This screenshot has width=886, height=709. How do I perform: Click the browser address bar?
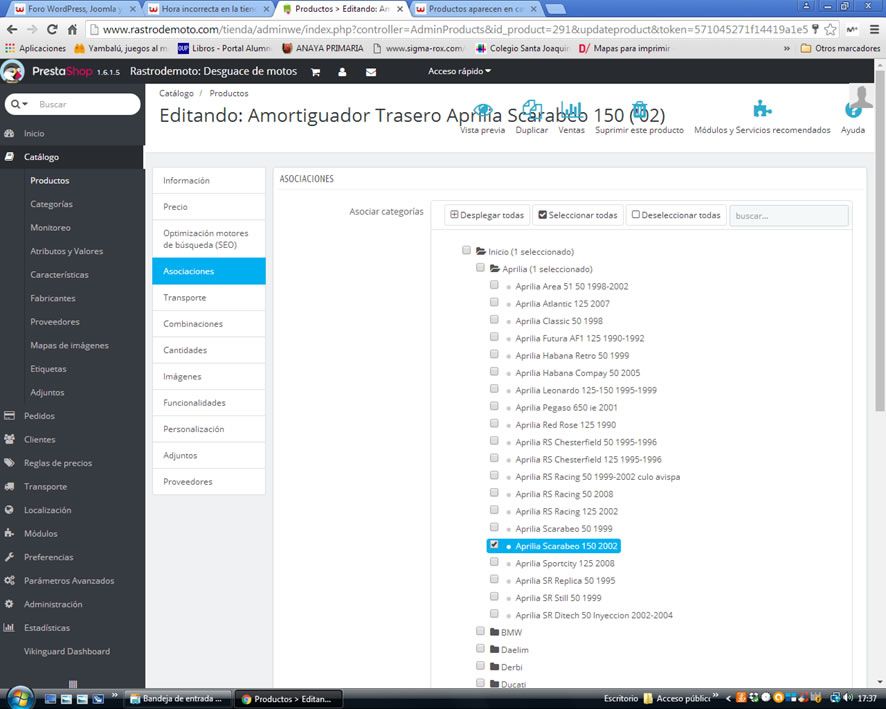click(454, 29)
